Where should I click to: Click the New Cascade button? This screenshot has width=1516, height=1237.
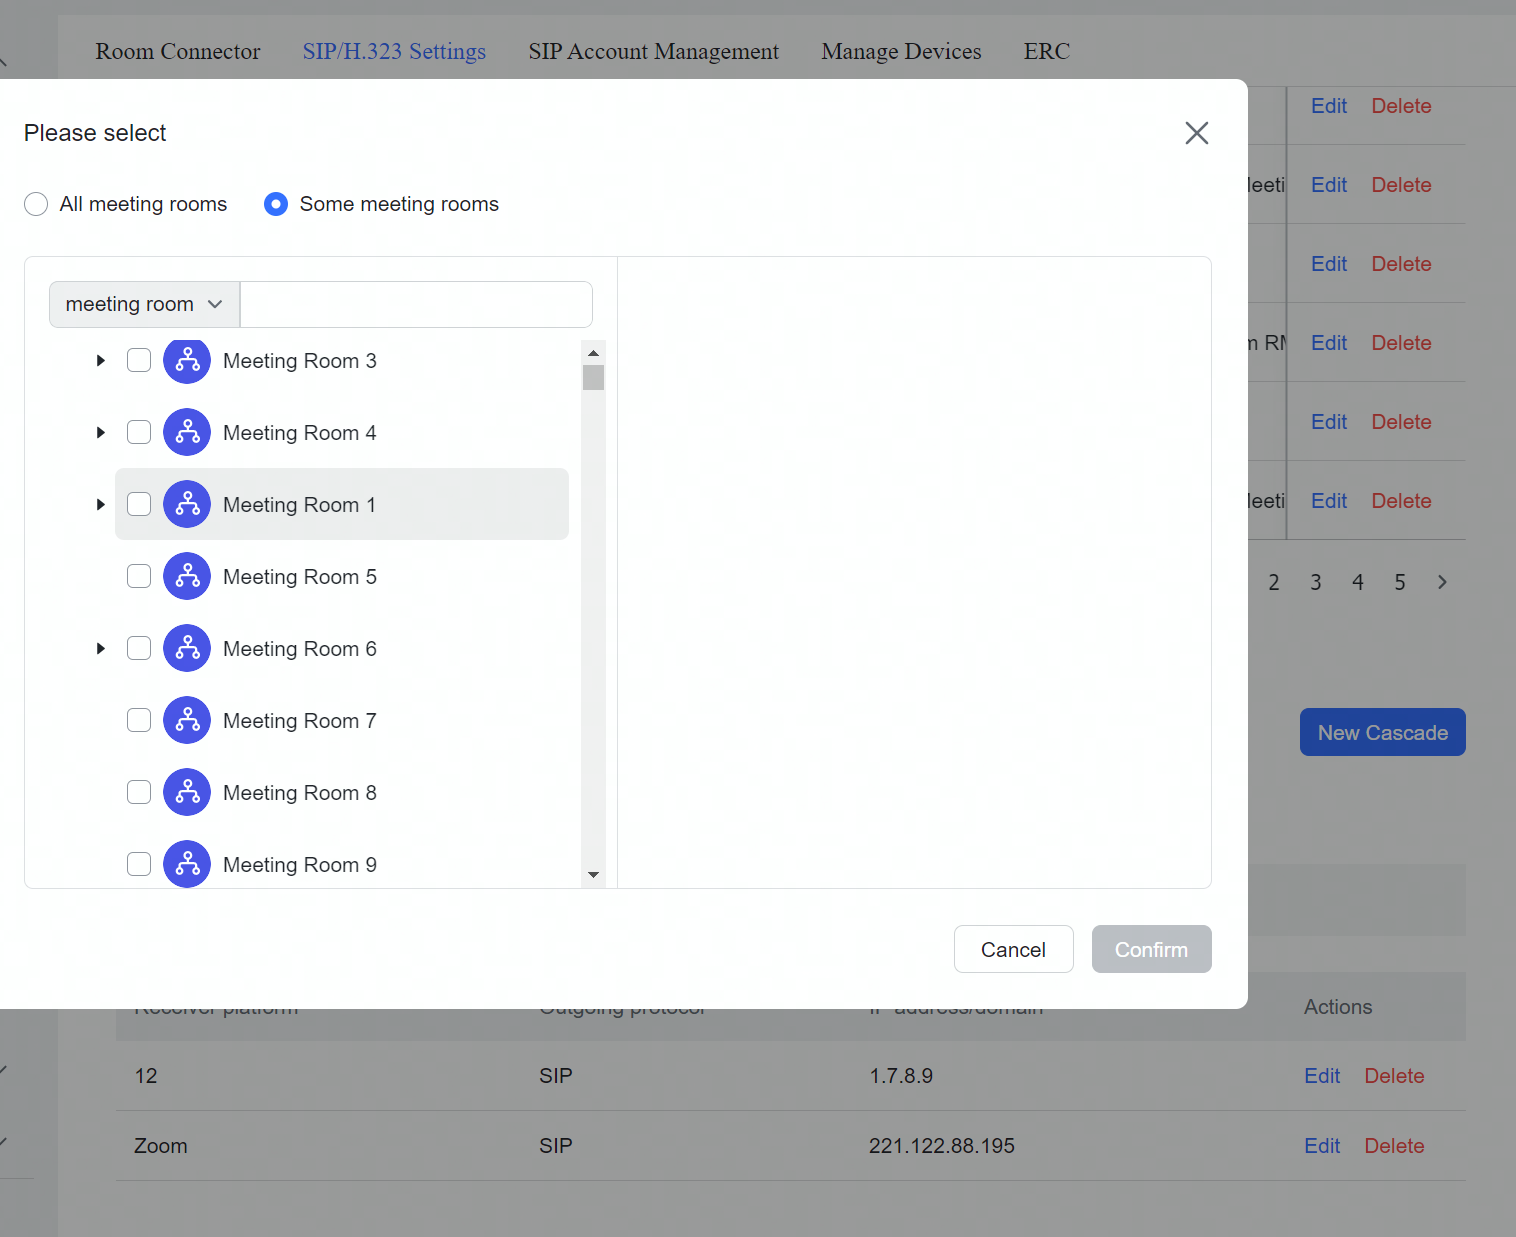(1383, 732)
